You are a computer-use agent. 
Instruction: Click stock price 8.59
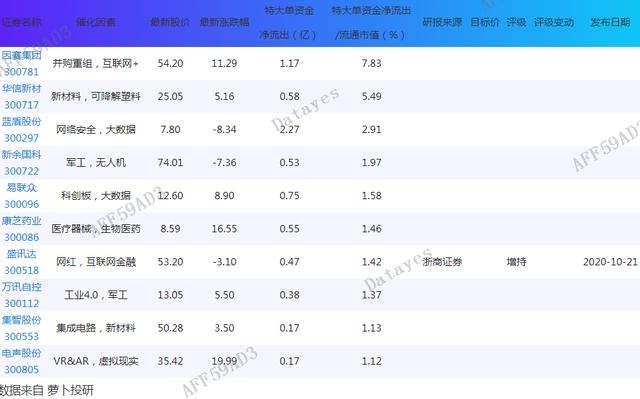point(170,228)
